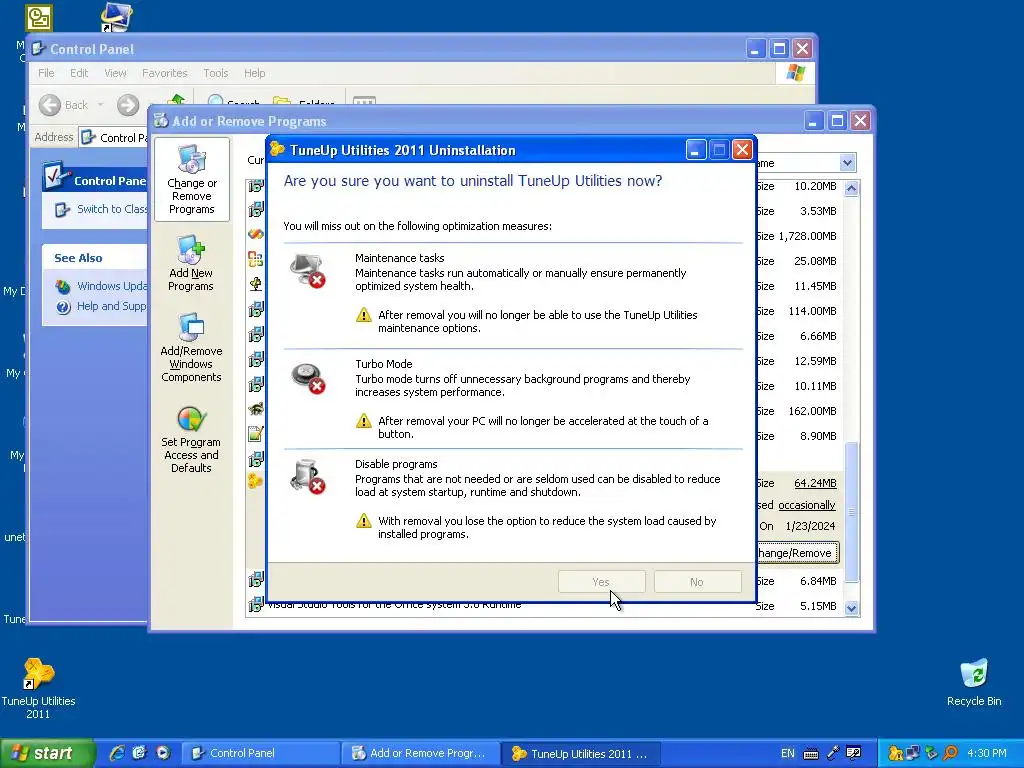This screenshot has width=1024, height=768.
Task: Select Change or Remove Programs sidebar icon
Action: coord(191,180)
